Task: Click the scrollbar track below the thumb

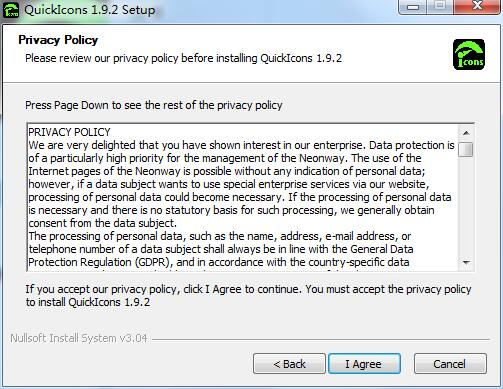Action: [x=466, y=207]
